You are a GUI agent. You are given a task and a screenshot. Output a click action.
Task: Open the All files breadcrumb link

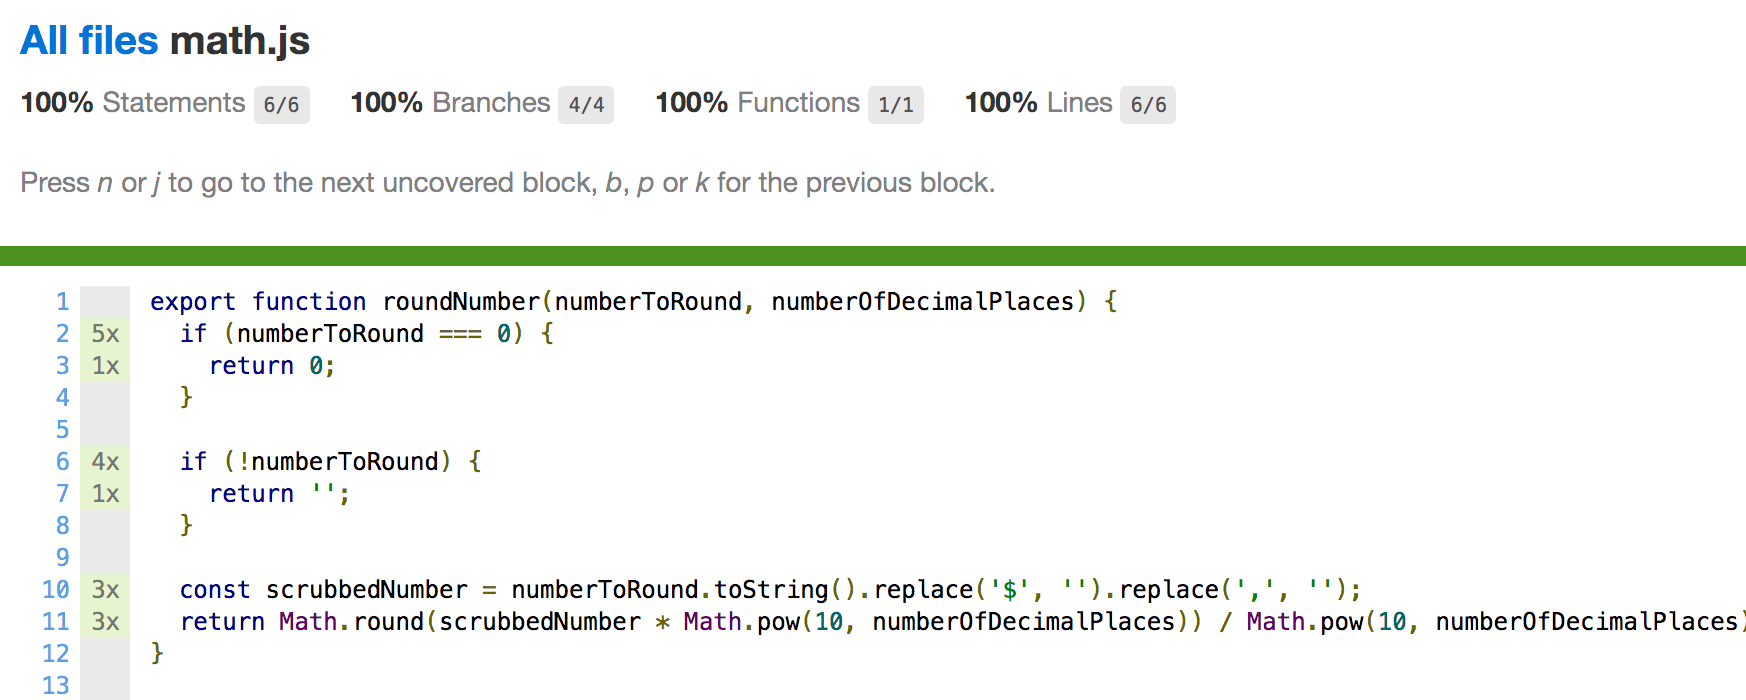coord(89,41)
